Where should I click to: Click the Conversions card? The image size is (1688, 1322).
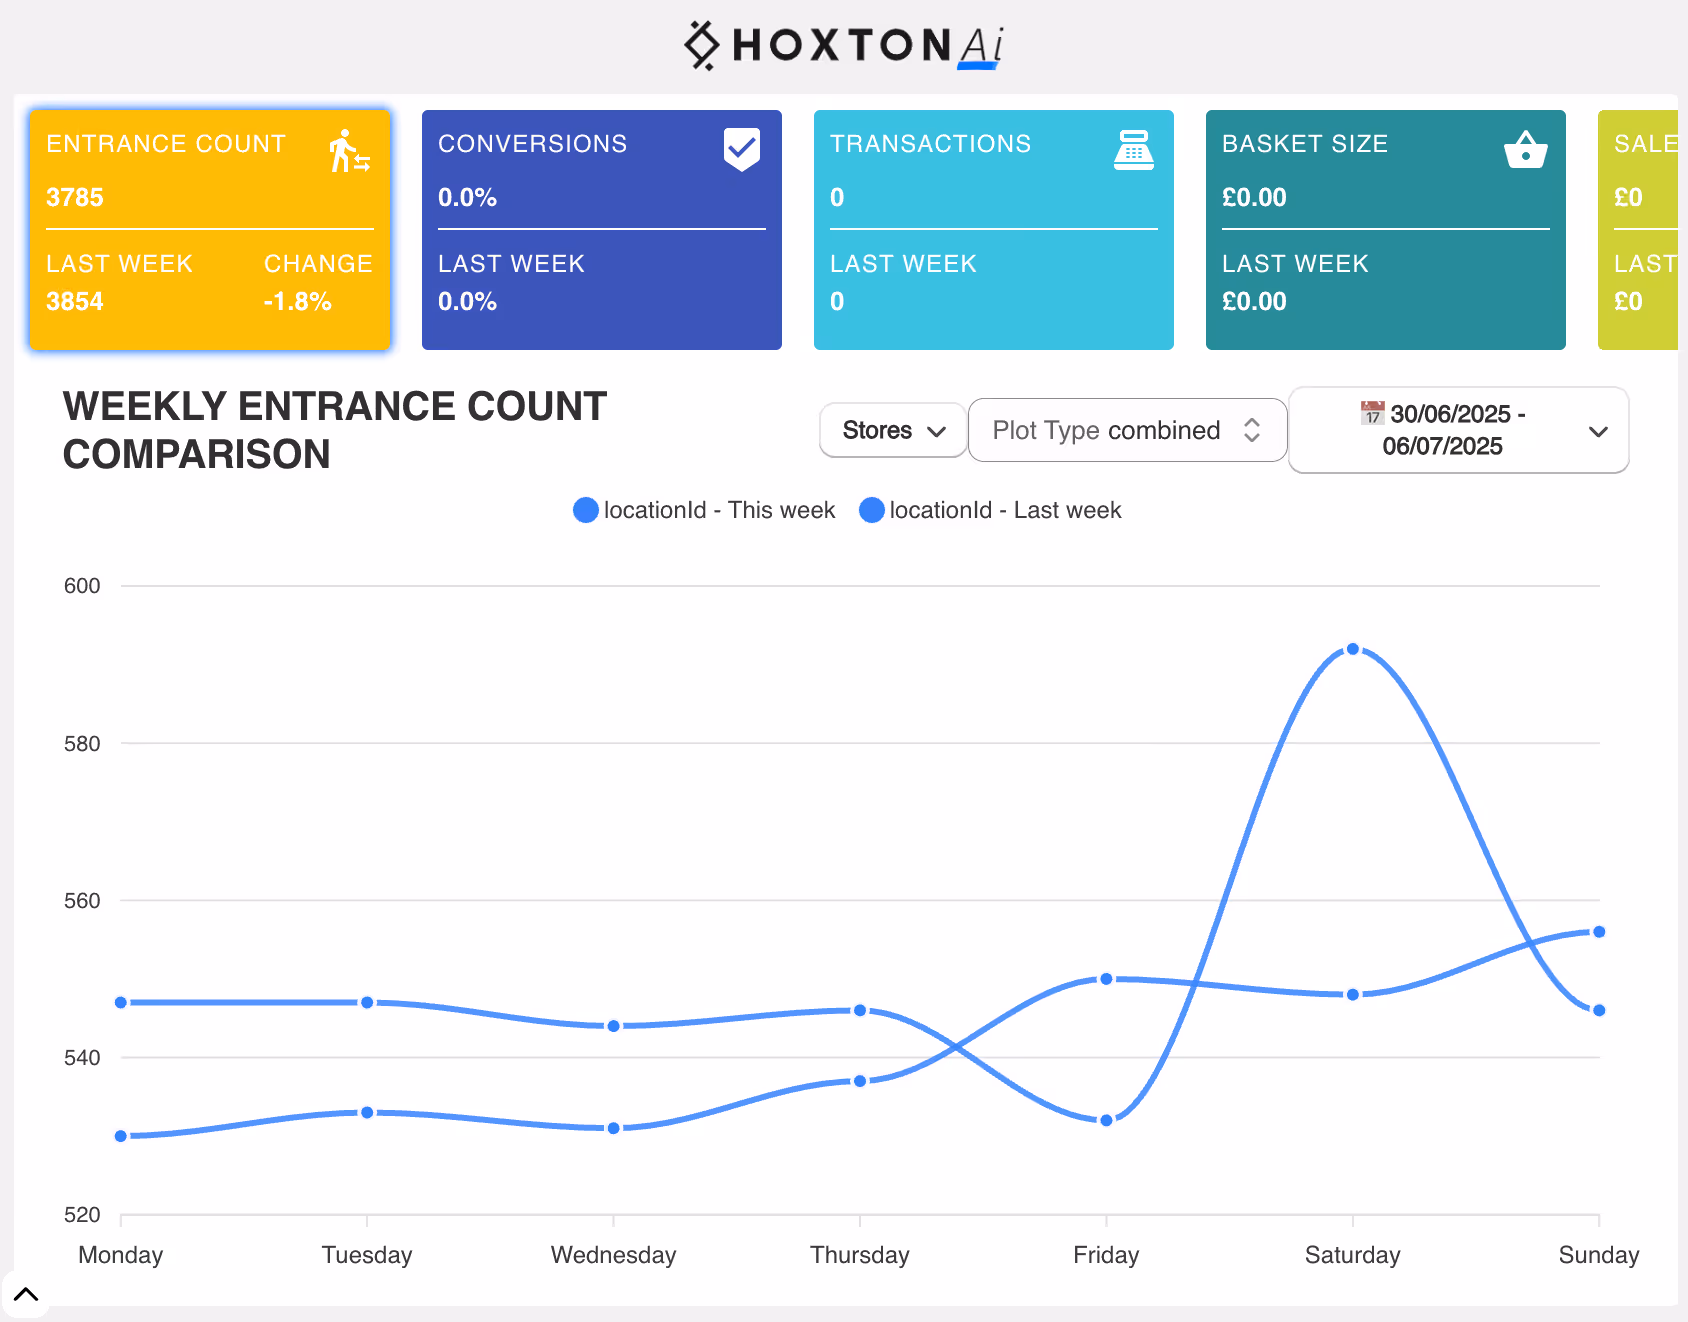pos(600,230)
